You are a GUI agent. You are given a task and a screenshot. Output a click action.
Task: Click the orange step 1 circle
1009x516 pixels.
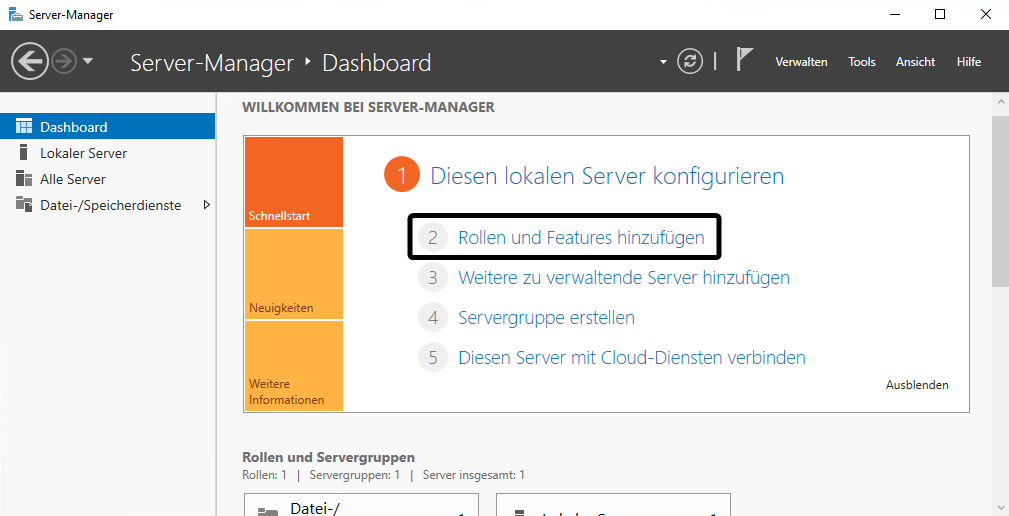(402, 175)
